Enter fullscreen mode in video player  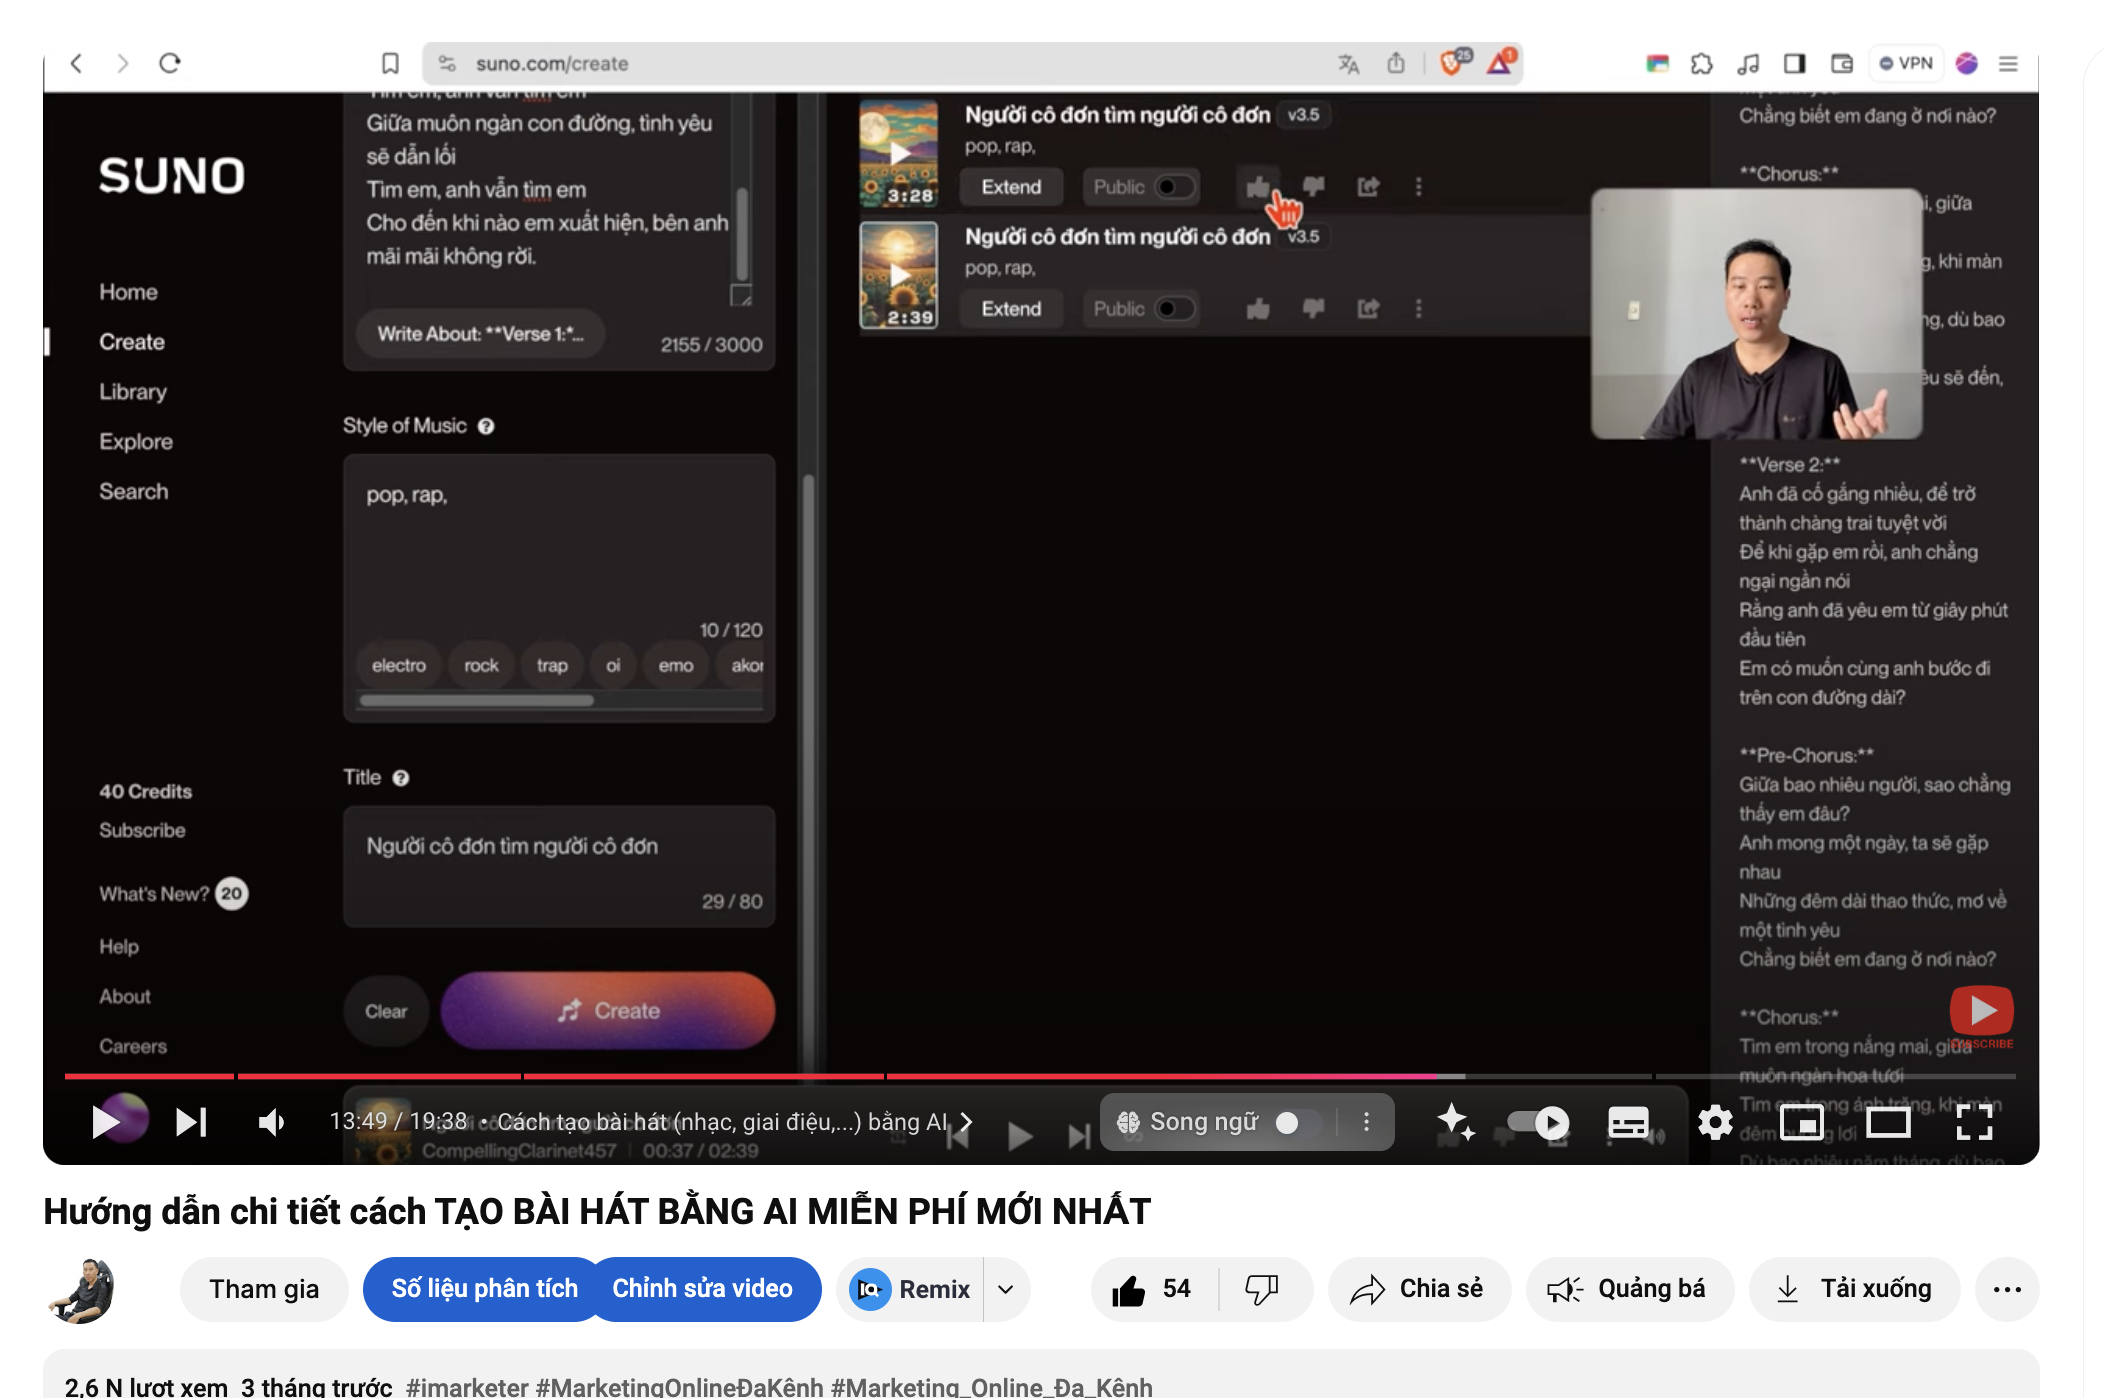pyautogui.click(x=1974, y=1122)
